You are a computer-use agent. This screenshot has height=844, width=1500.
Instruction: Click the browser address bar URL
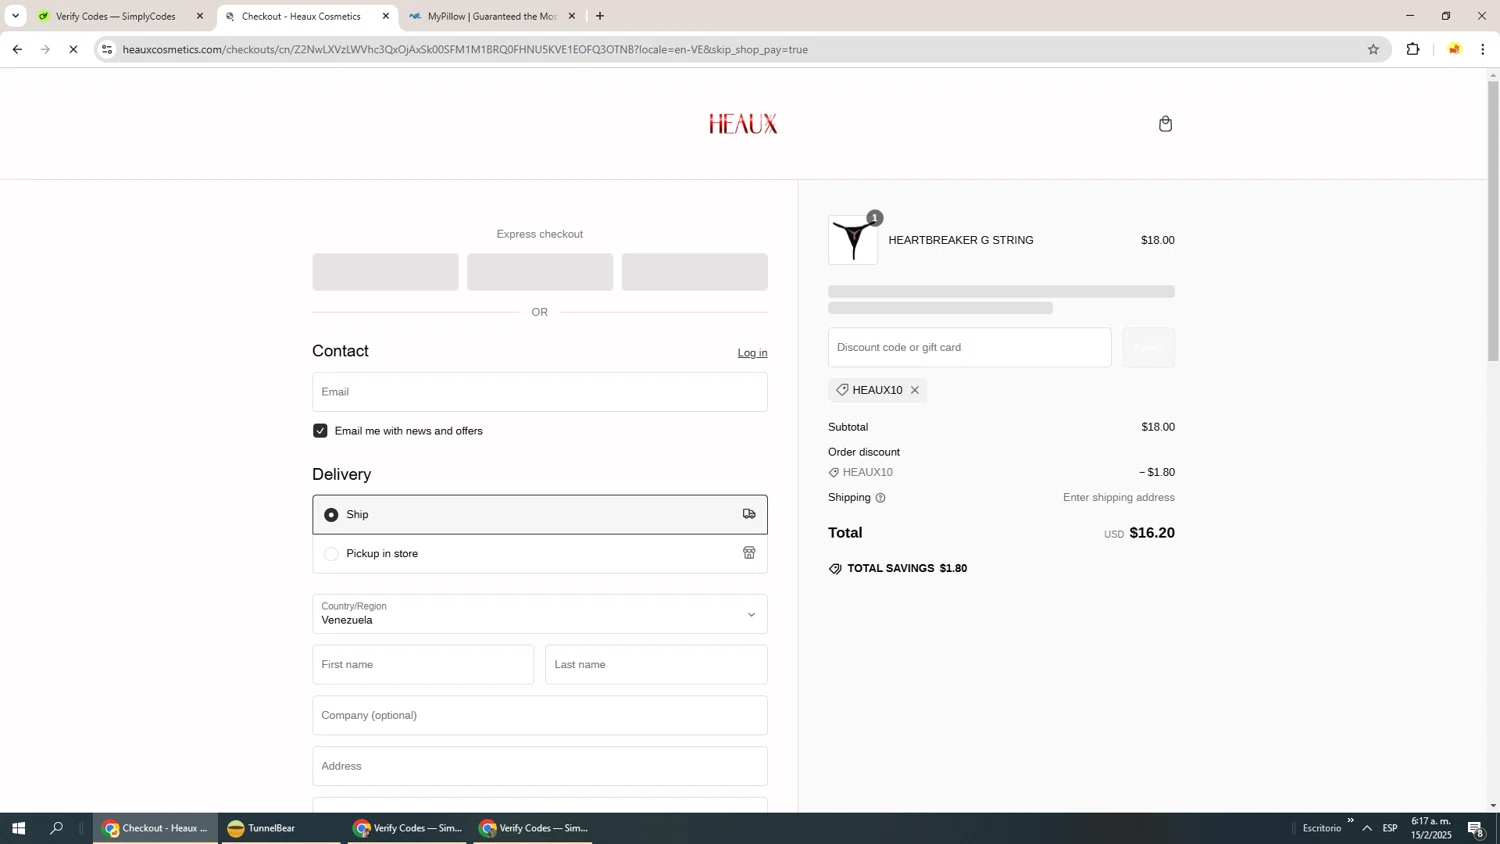pos(465,49)
